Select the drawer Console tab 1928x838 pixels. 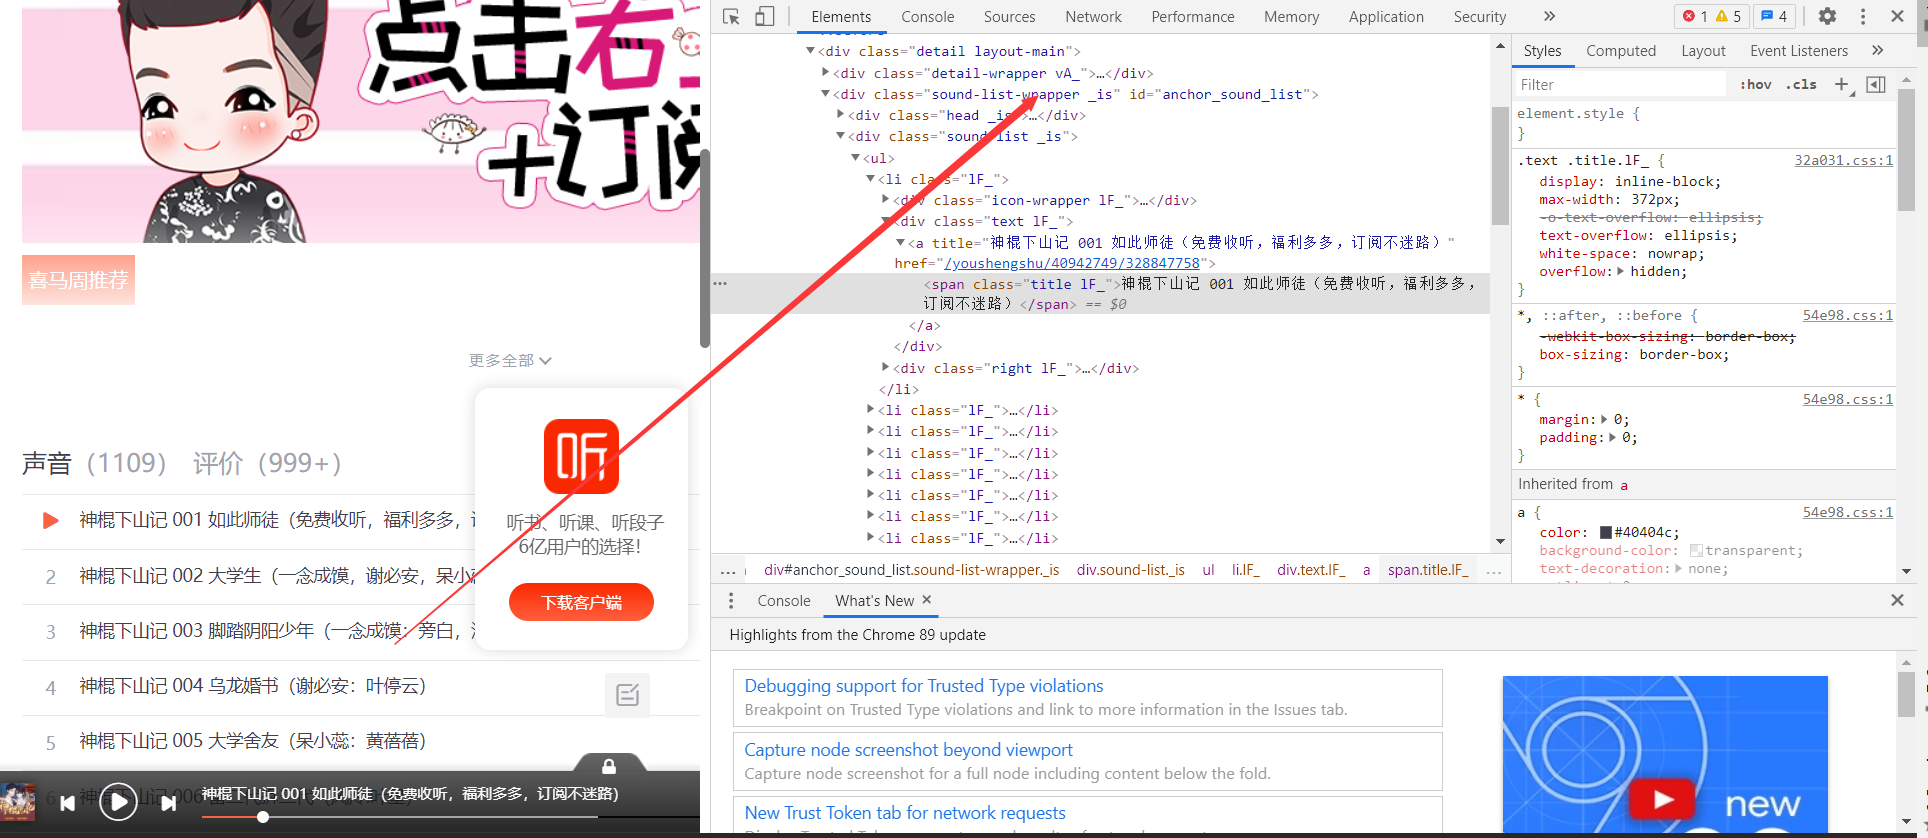point(783,600)
